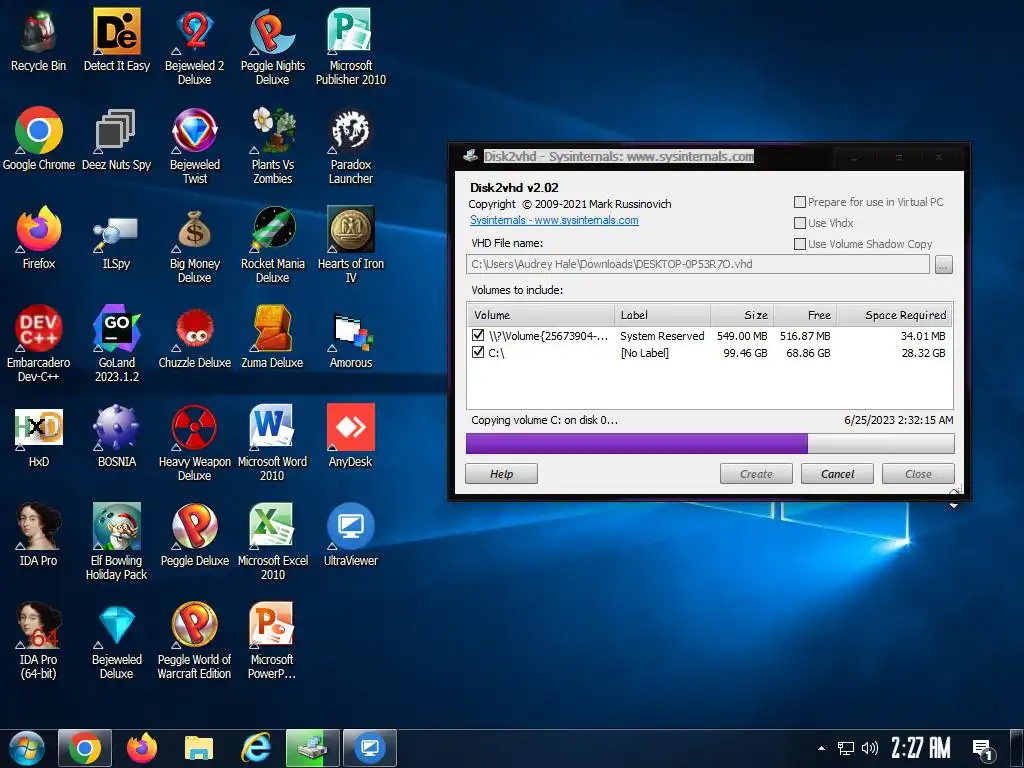The image size is (1024, 768).
Task: Open Internet Explorer from the taskbar
Action: [255, 748]
